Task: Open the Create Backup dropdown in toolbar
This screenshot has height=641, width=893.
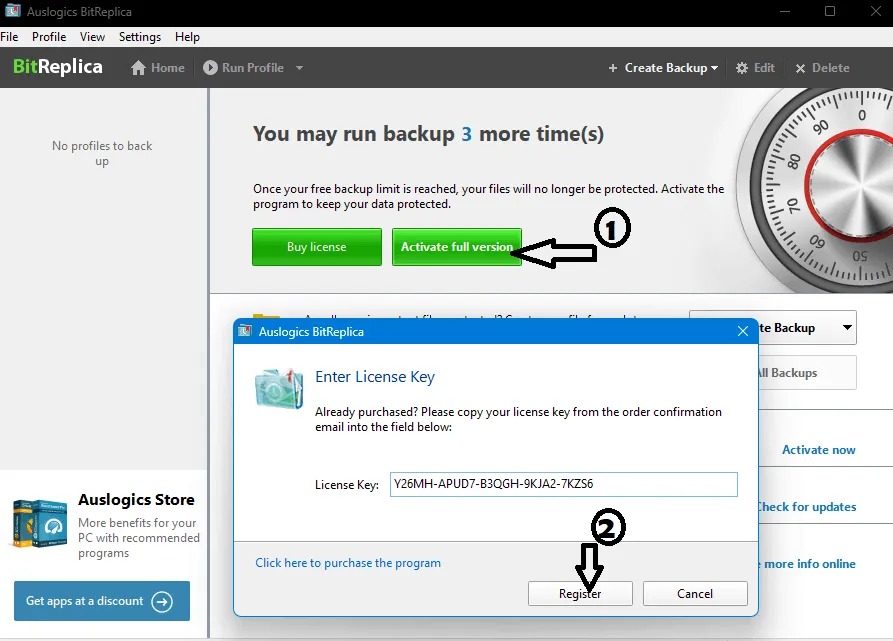Action: 664,68
